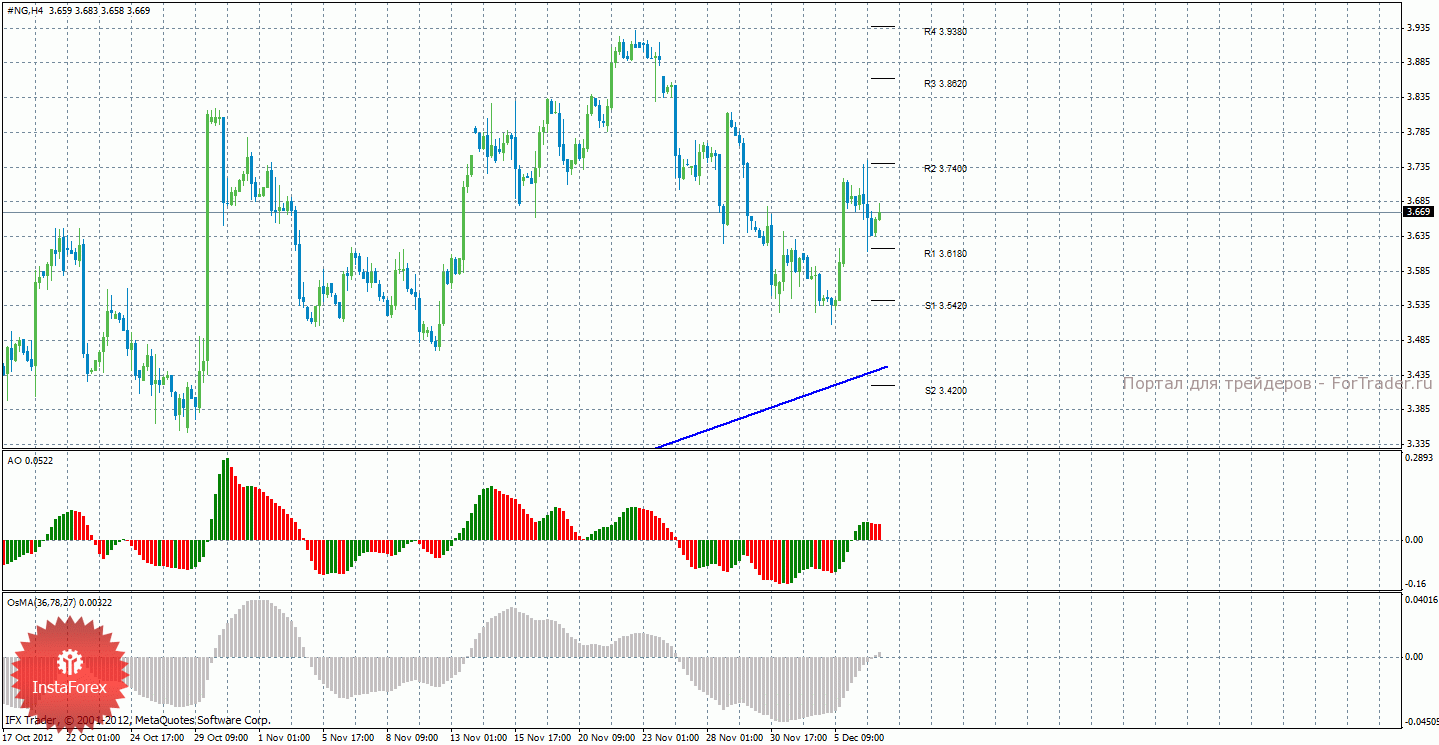The height and width of the screenshot is (745, 1439).
Task: Click price axis value 3.535
Action: coord(1417,305)
